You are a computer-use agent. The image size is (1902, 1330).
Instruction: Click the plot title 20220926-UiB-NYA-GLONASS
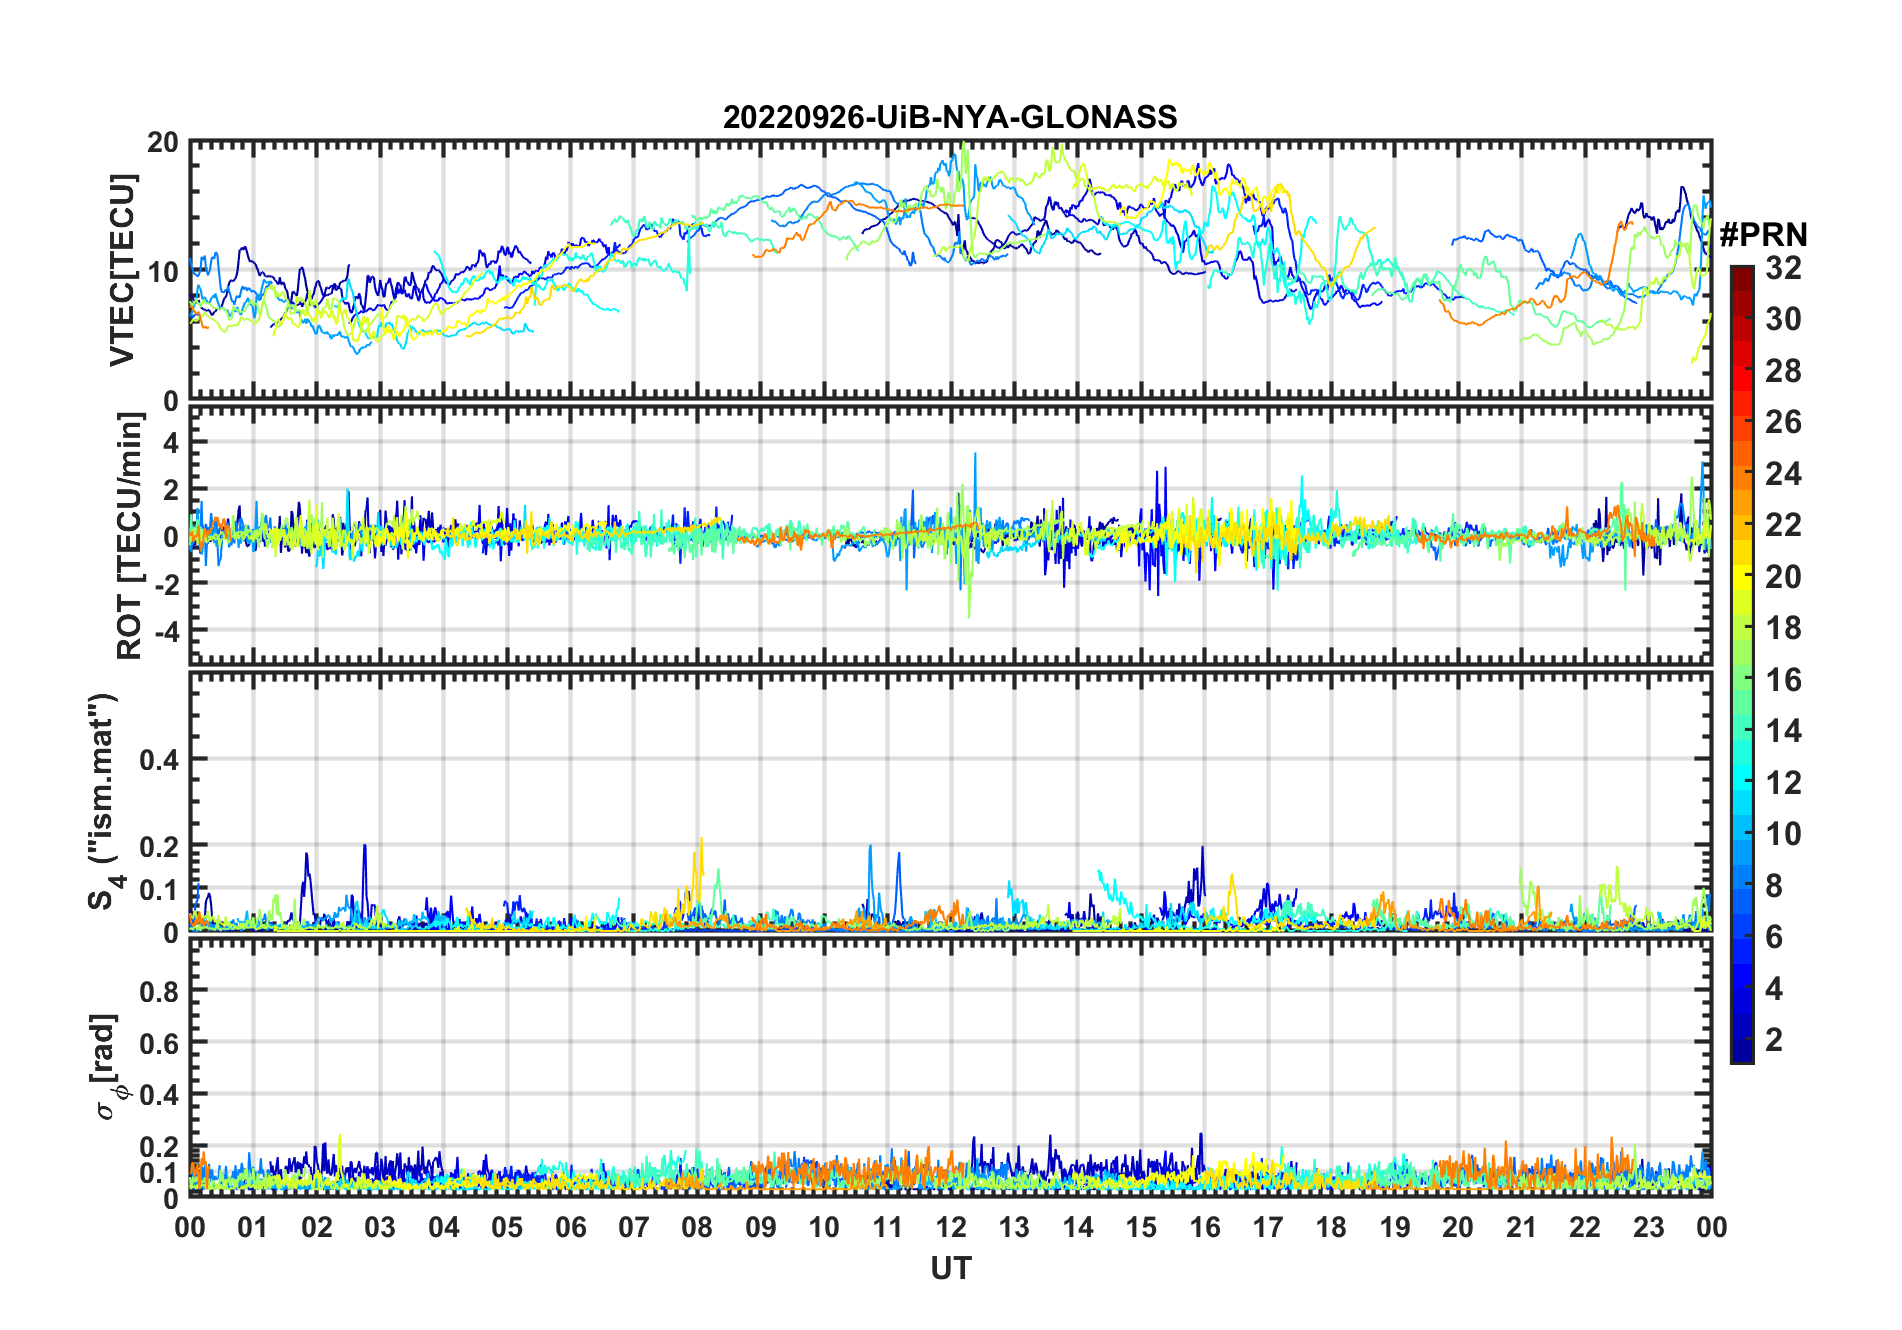(950, 117)
